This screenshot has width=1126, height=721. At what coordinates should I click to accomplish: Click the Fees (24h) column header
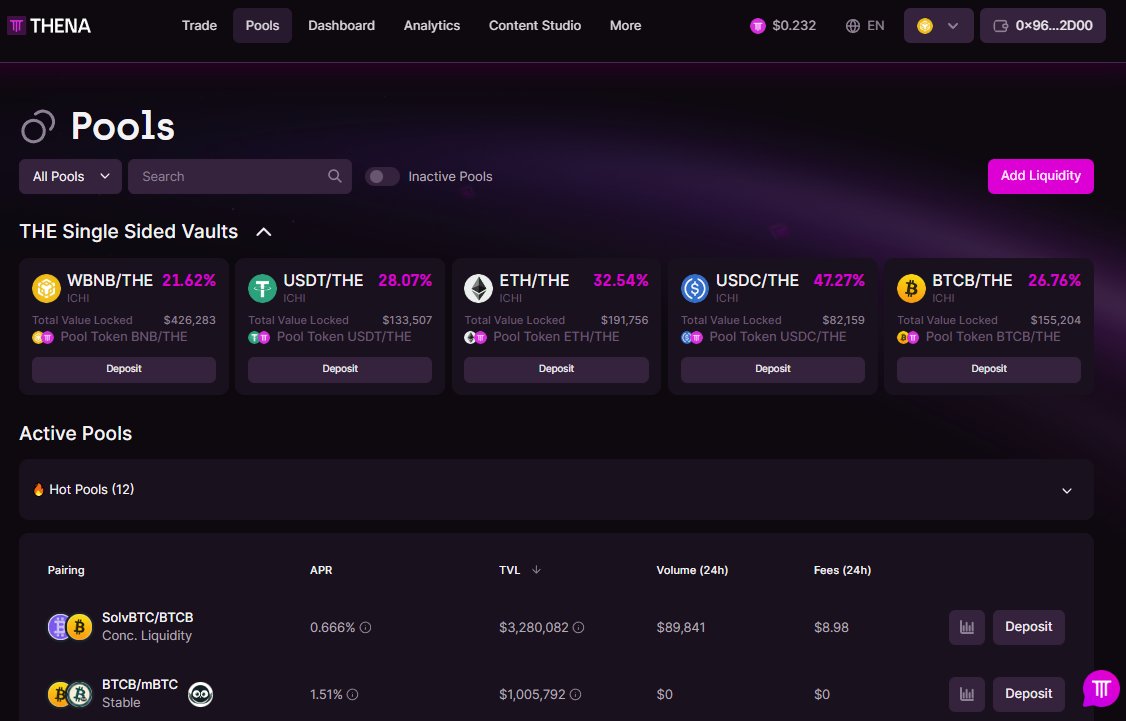point(842,570)
